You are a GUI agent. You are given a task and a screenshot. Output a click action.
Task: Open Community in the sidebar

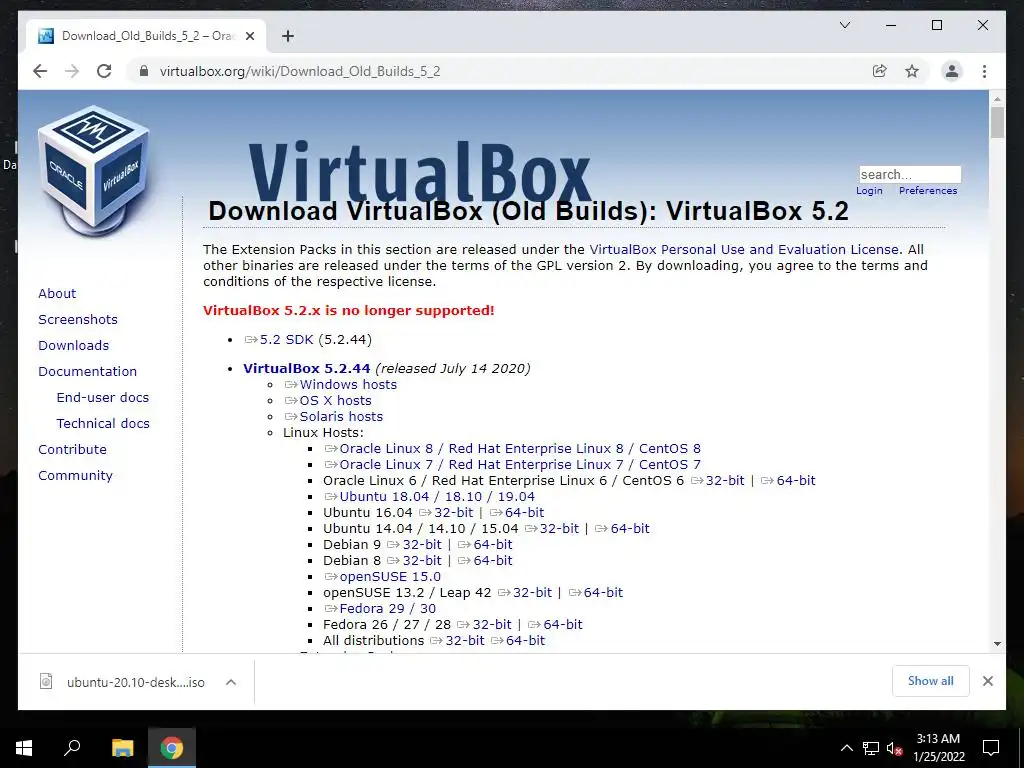tap(75, 475)
